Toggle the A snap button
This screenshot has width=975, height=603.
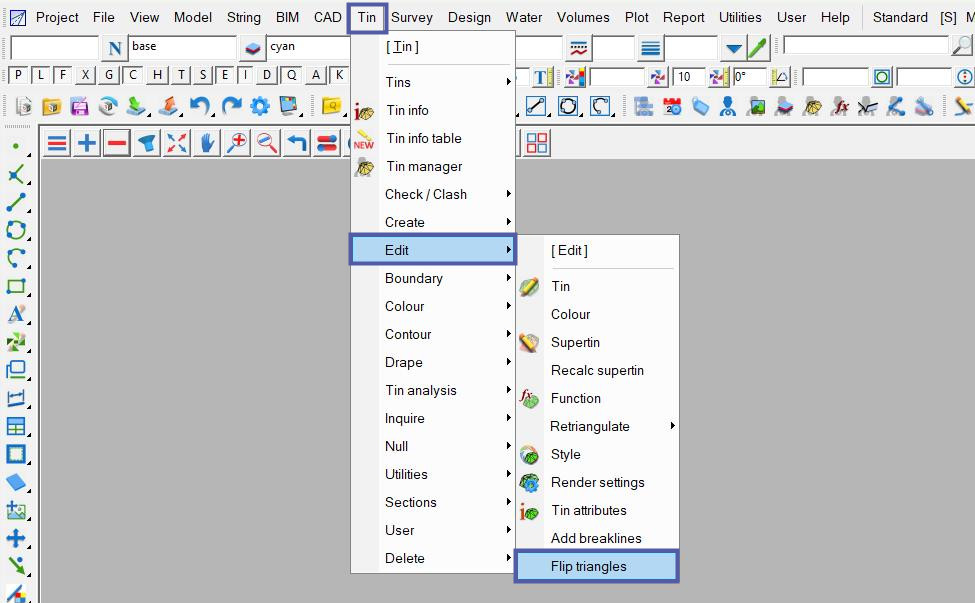tap(316, 75)
